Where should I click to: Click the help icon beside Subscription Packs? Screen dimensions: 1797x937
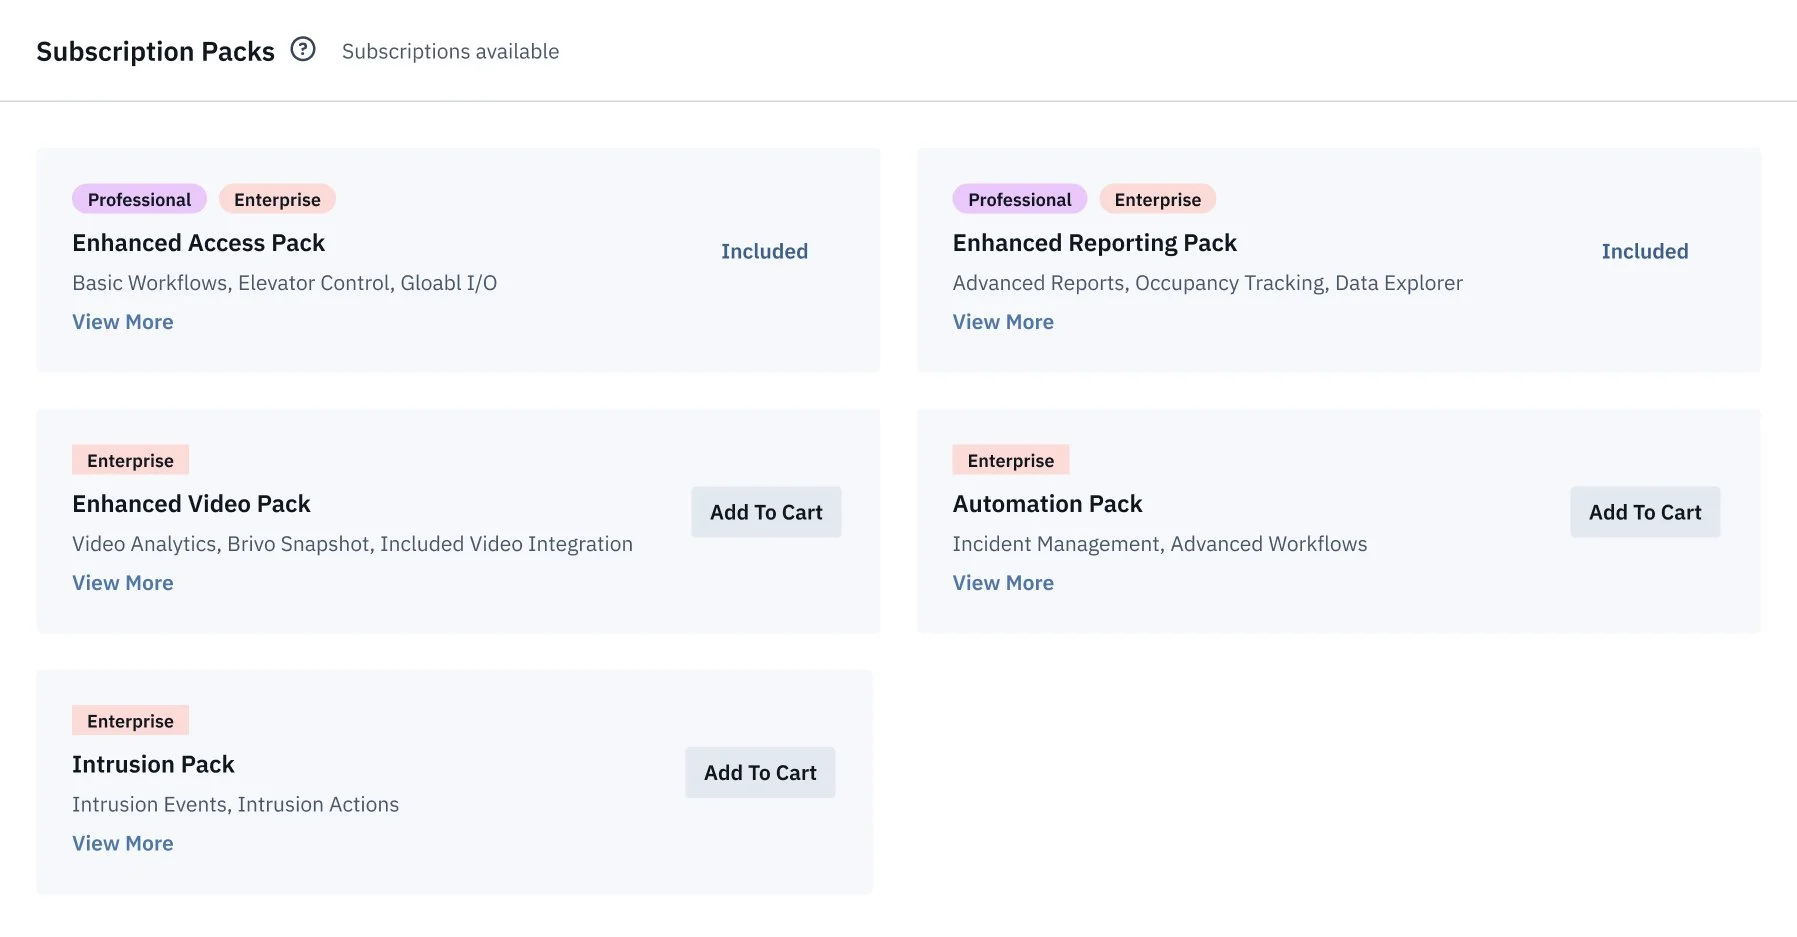pos(303,49)
